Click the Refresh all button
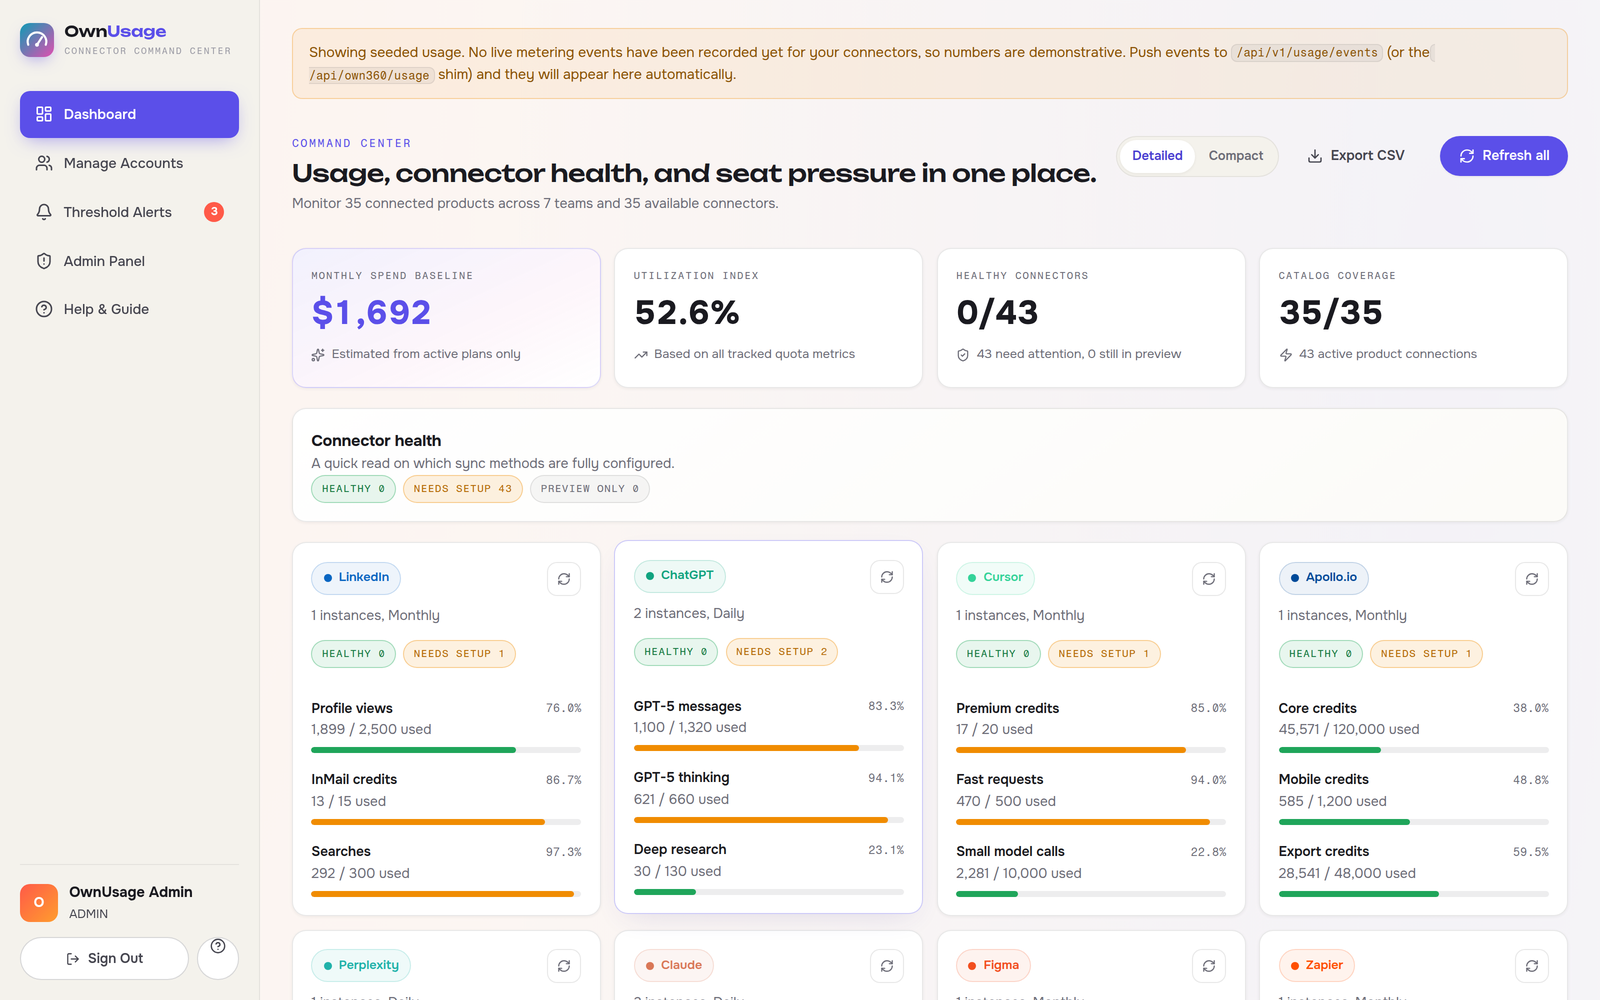This screenshot has width=1600, height=1000. [x=1503, y=156]
